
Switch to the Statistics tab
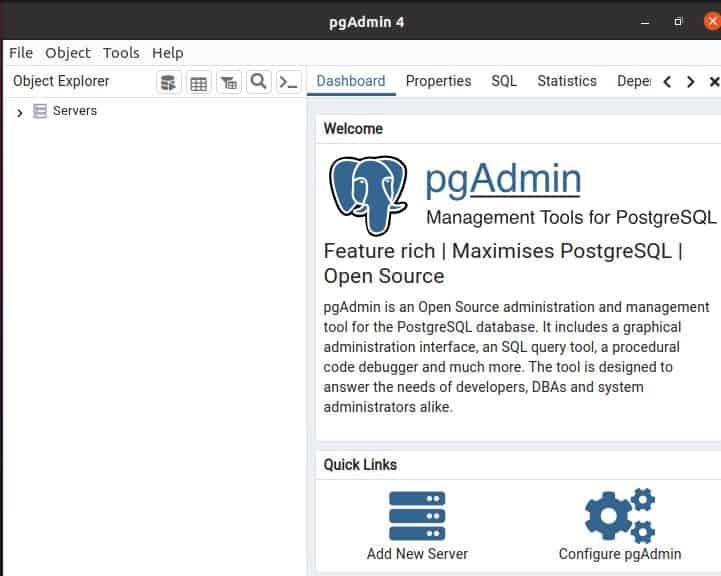click(x=567, y=81)
